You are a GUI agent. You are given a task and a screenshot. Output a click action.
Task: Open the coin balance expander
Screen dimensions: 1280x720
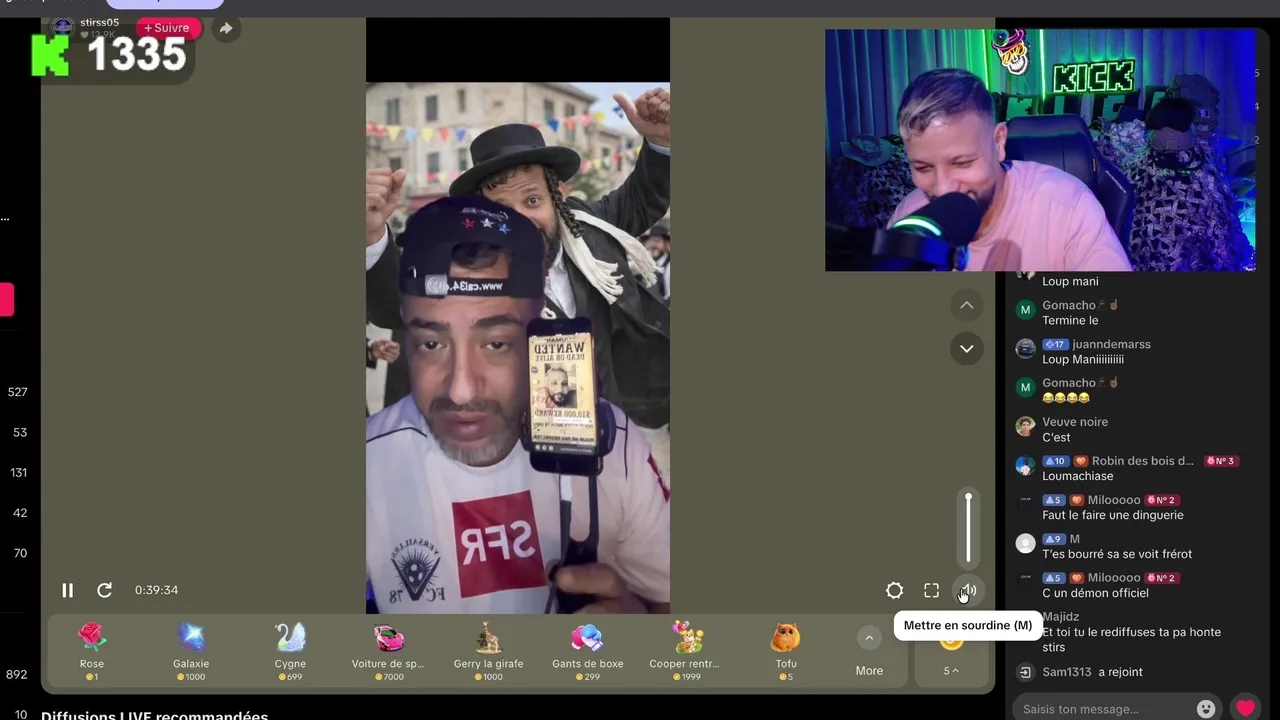[x=951, y=670]
